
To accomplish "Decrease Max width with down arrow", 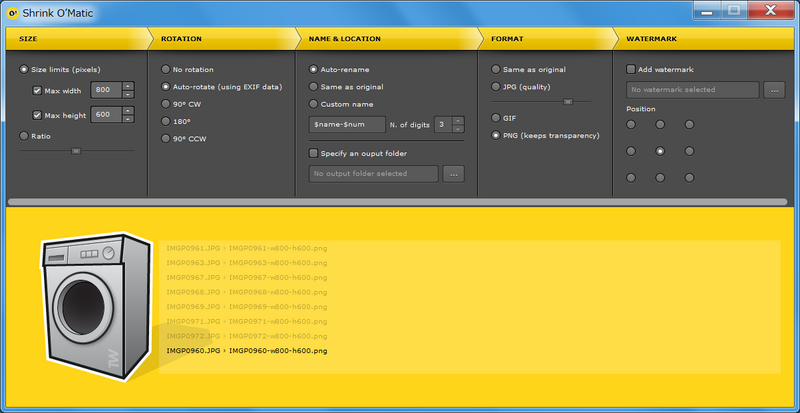I will [129, 94].
